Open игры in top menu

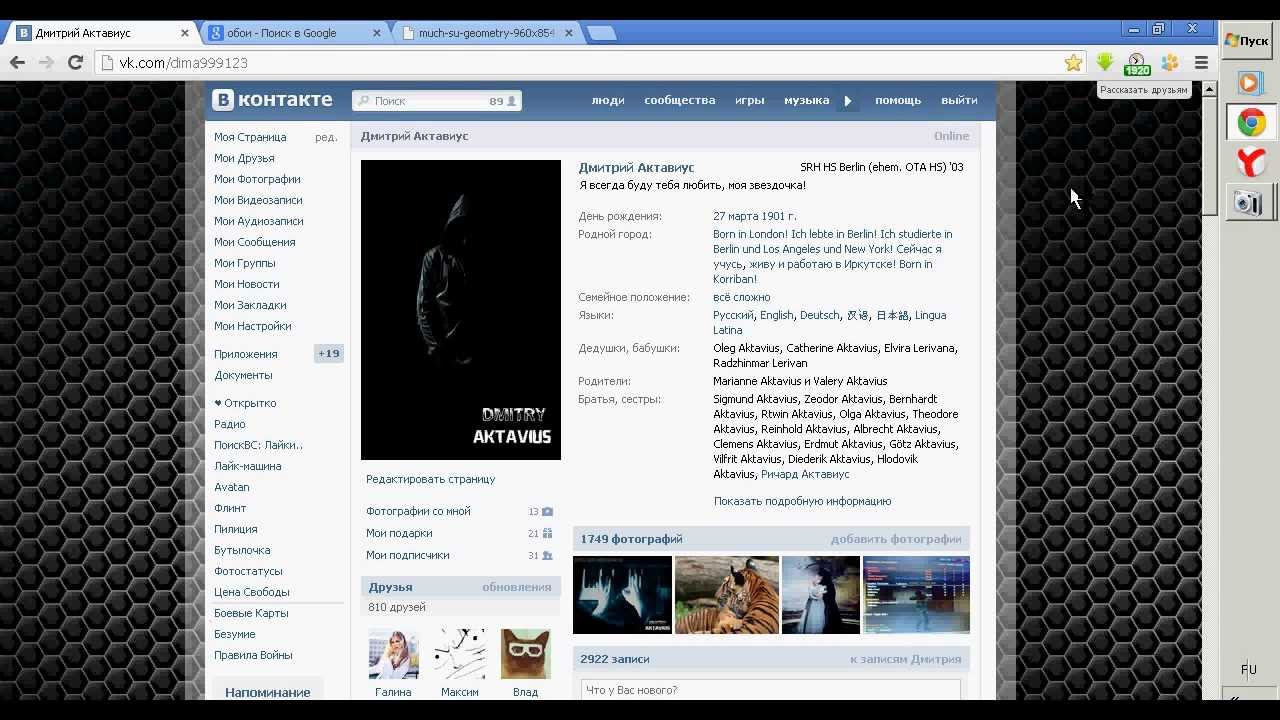750,100
